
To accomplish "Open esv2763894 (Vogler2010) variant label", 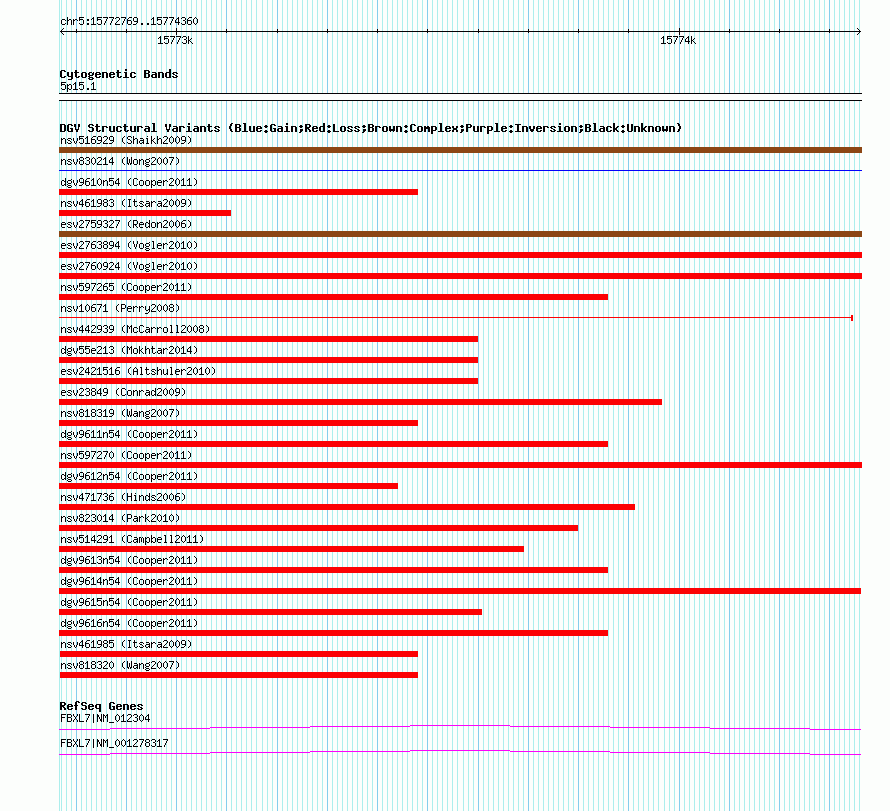I will 129,245.
